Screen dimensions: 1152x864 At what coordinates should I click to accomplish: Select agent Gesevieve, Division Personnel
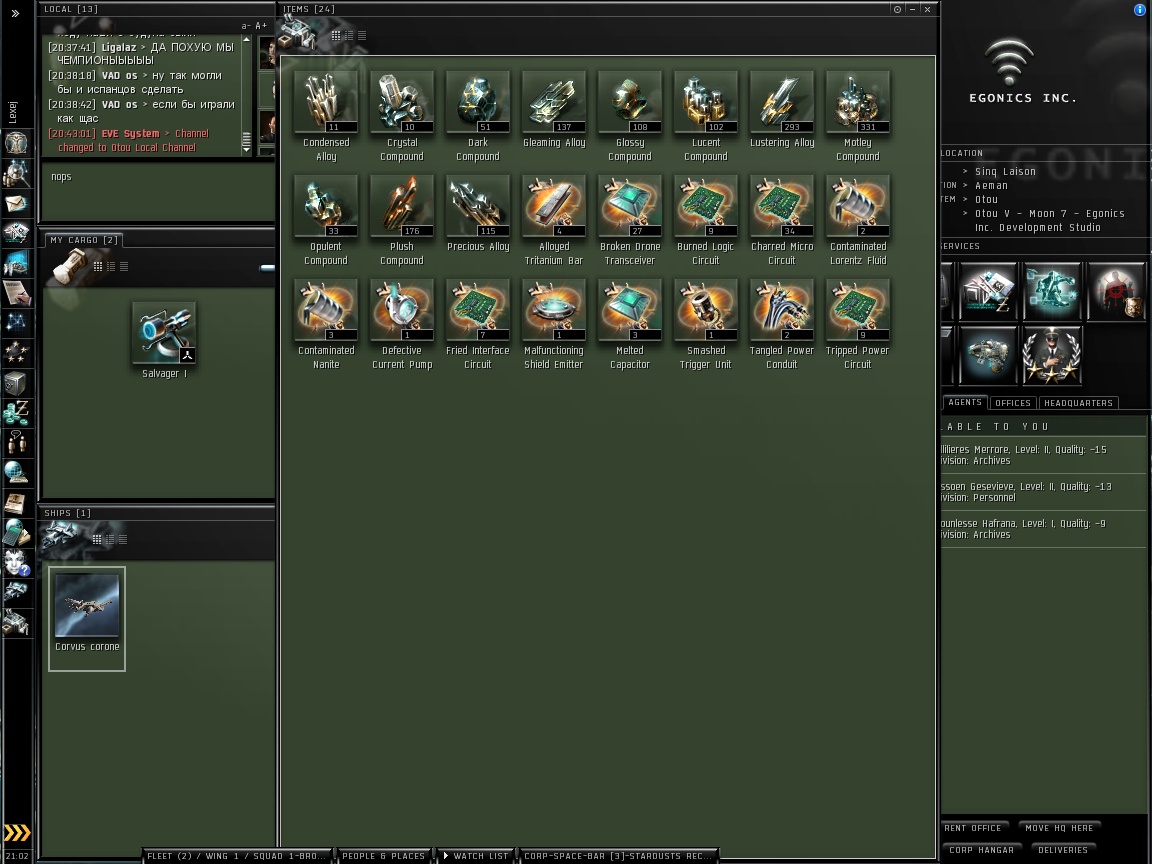click(1043, 492)
